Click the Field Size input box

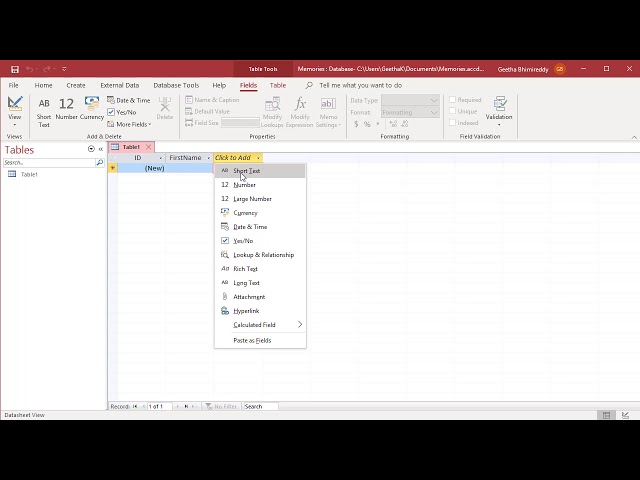pyautogui.click(x=240, y=122)
